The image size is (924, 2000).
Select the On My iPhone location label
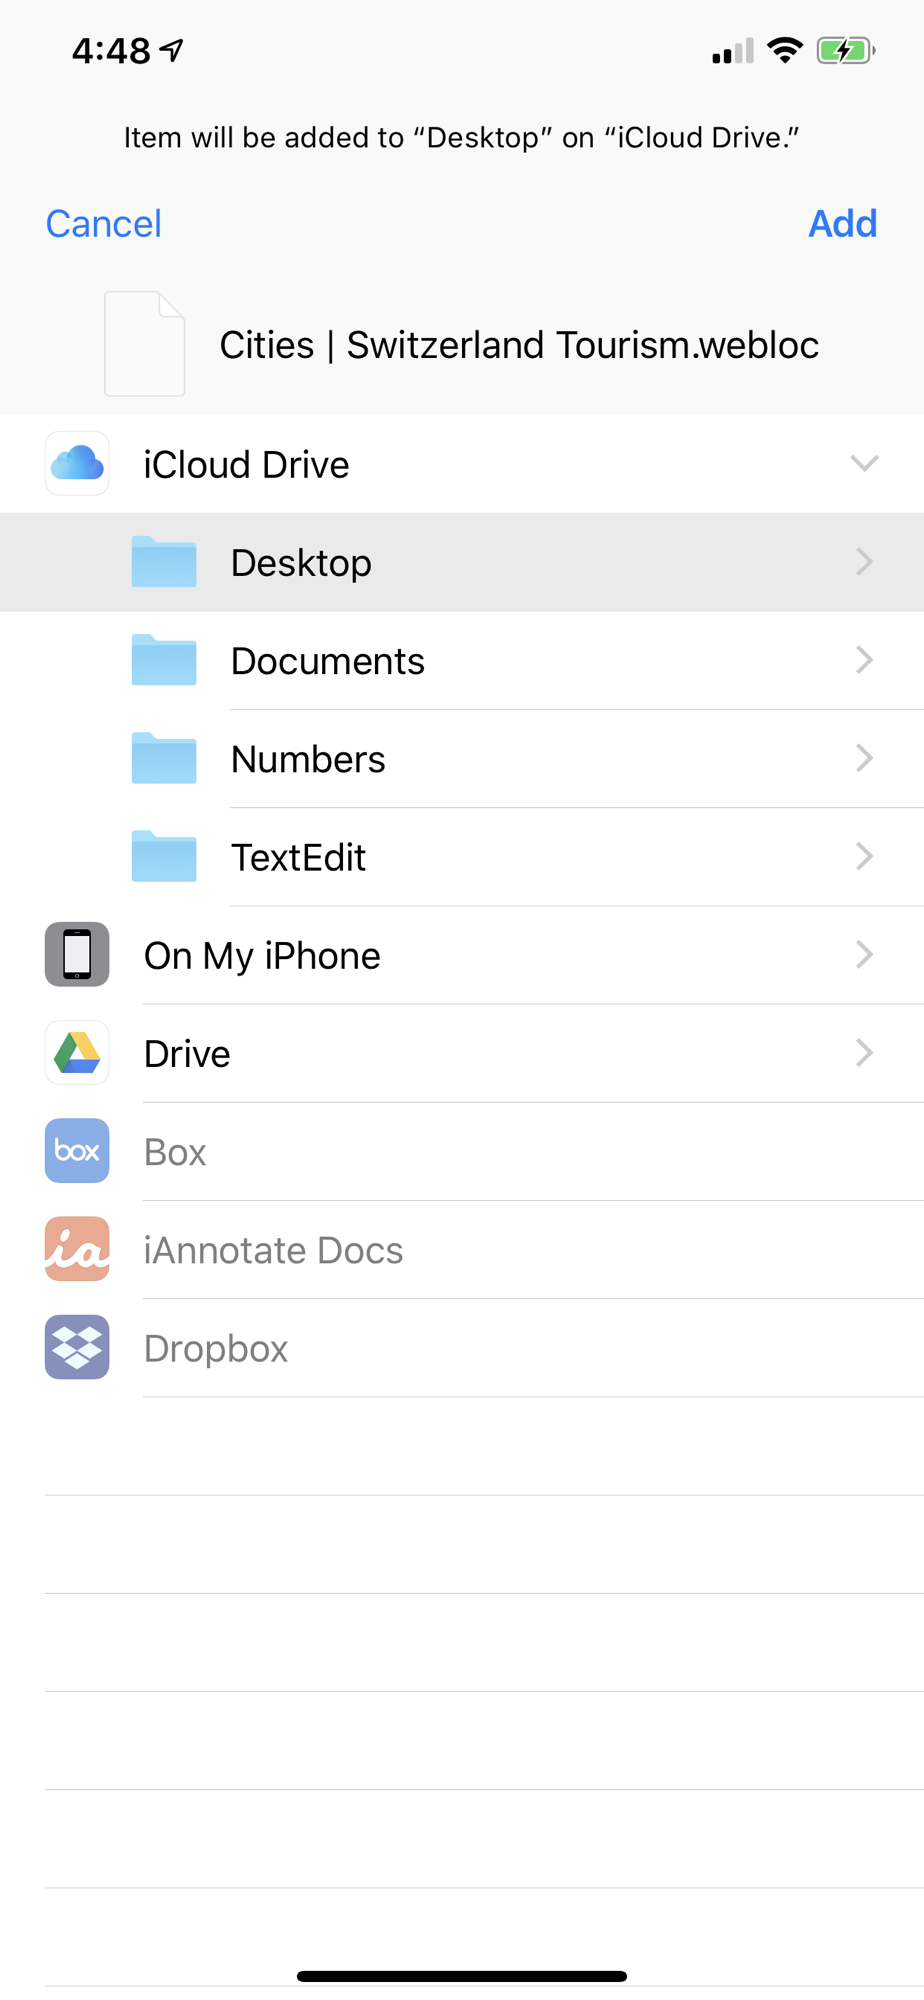262,956
